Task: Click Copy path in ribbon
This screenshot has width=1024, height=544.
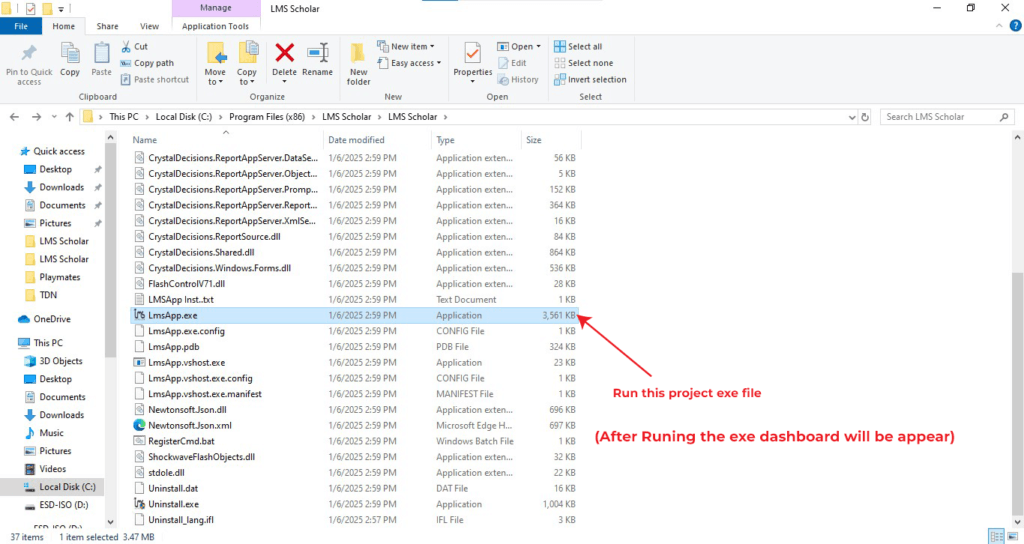Action: point(148,63)
